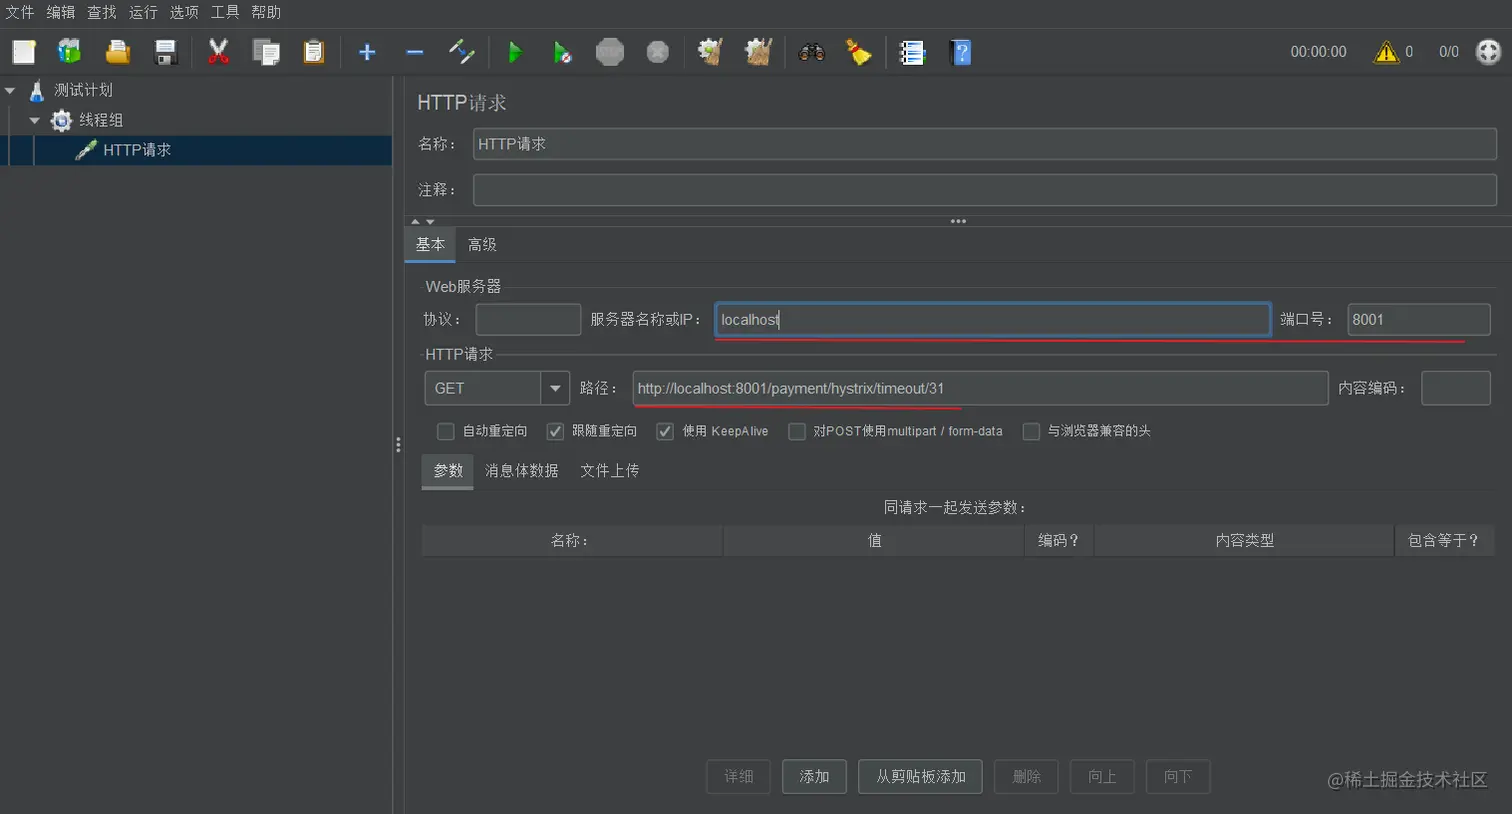Click the 协议 input field
Viewport: 1512px width, 814px height.
pyautogui.click(x=528, y=319)
